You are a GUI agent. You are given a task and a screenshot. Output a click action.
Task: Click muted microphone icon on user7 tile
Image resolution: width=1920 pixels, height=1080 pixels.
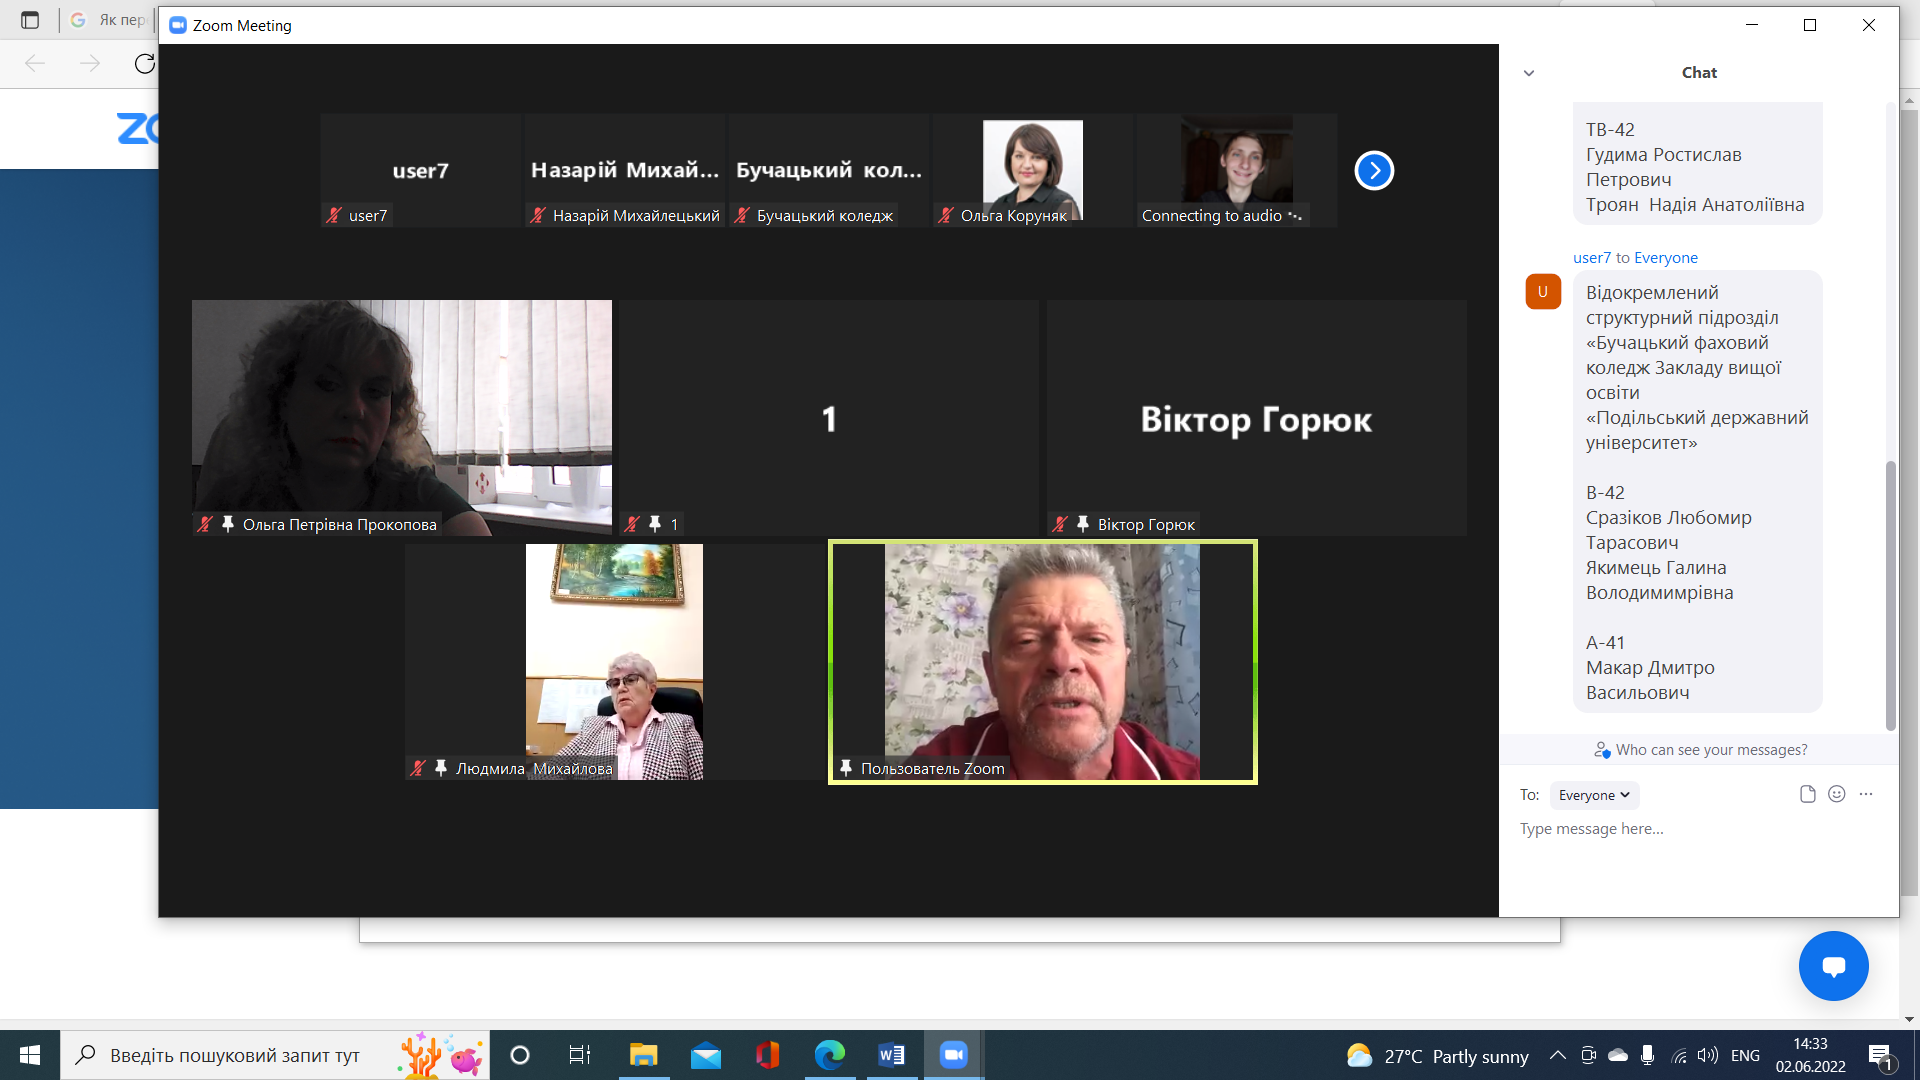click(334, 215)
